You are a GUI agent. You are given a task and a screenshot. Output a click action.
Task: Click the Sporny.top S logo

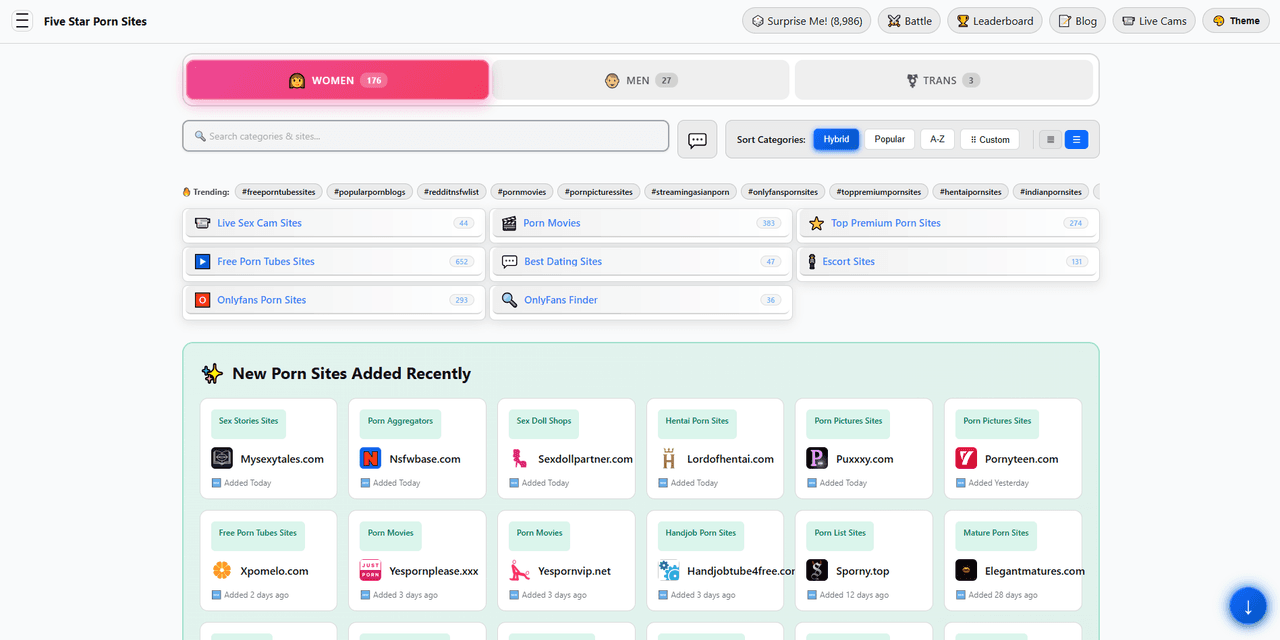[x=817, y=570]
